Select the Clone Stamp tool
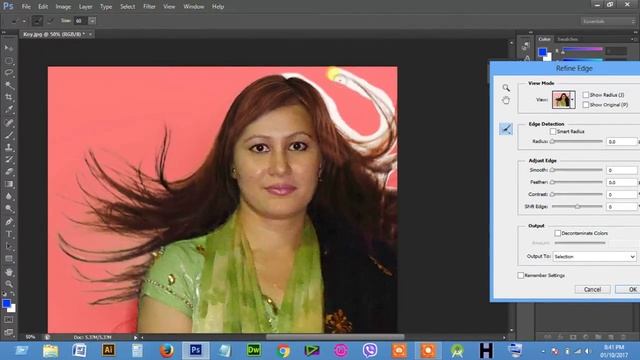Viewport: 640px width, 360px height. pos(9,147)
